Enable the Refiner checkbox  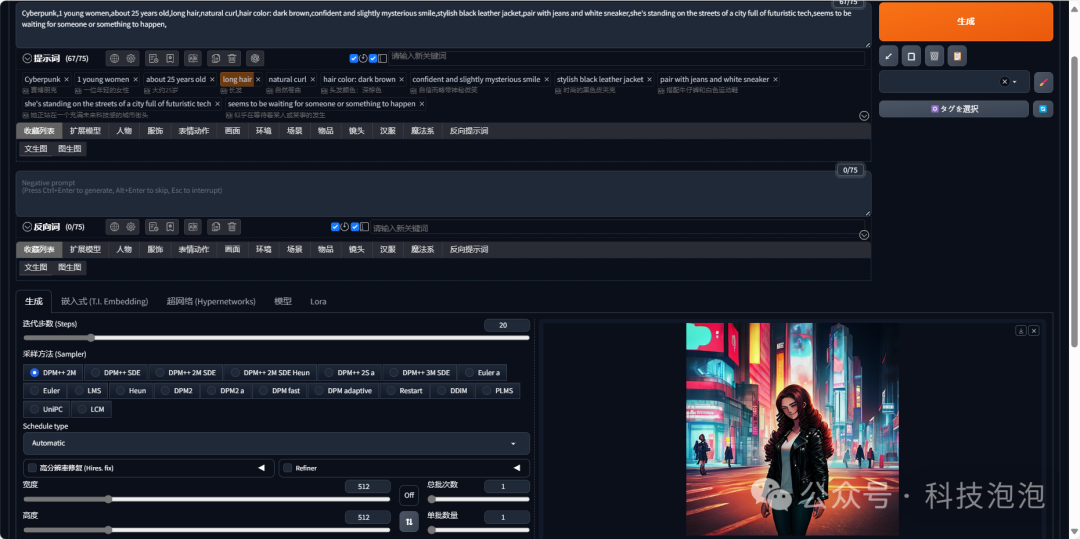click(x=288, y=468)
